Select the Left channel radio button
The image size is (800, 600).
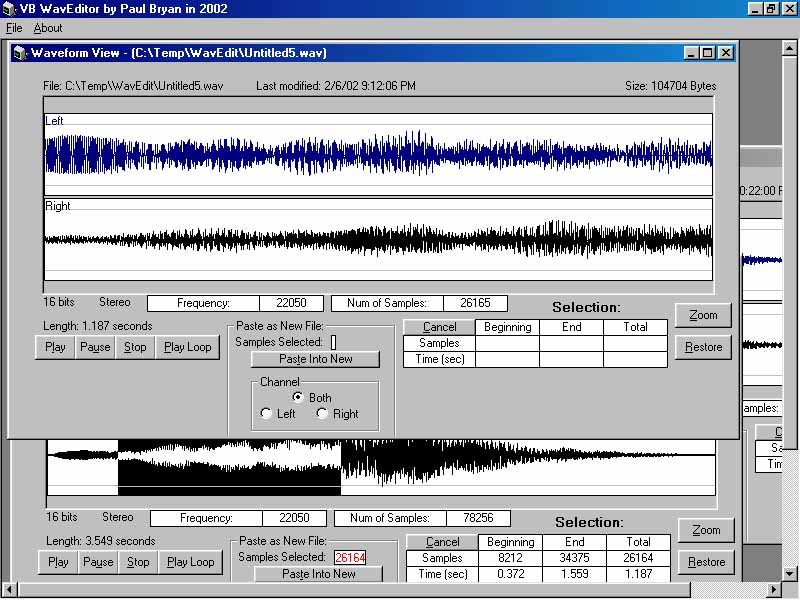pyautogui.click(x=266, y=414)
